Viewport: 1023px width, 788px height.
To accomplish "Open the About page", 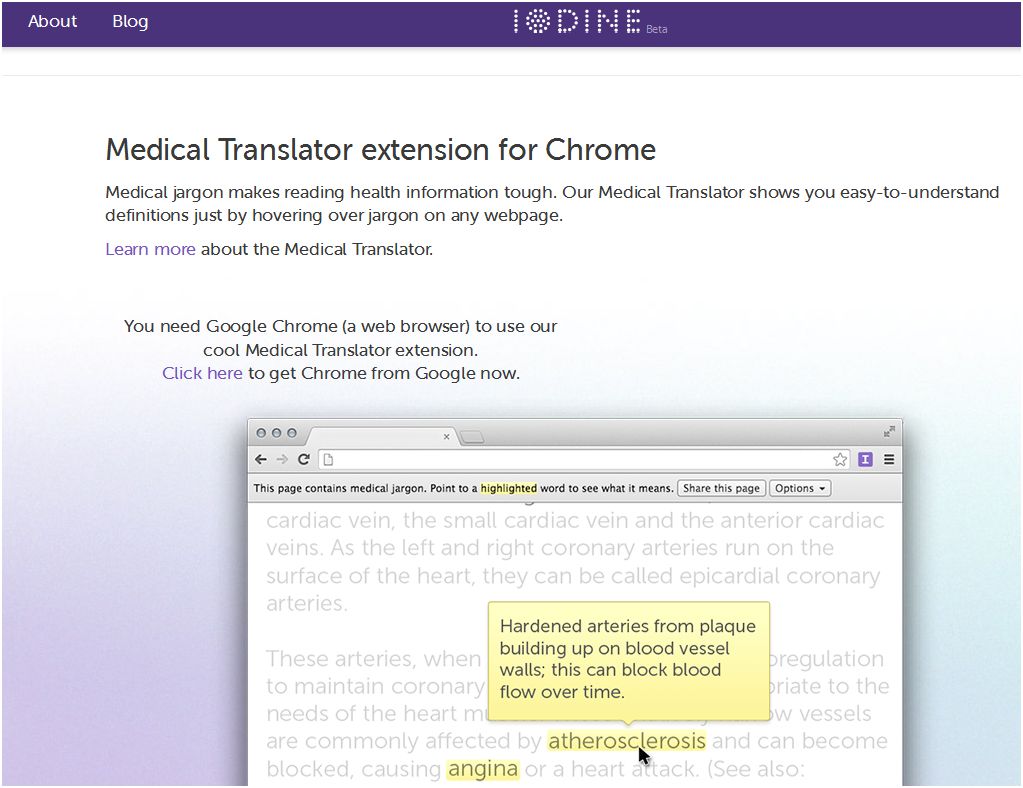I will pyautogui.click(x=52, y=21).
